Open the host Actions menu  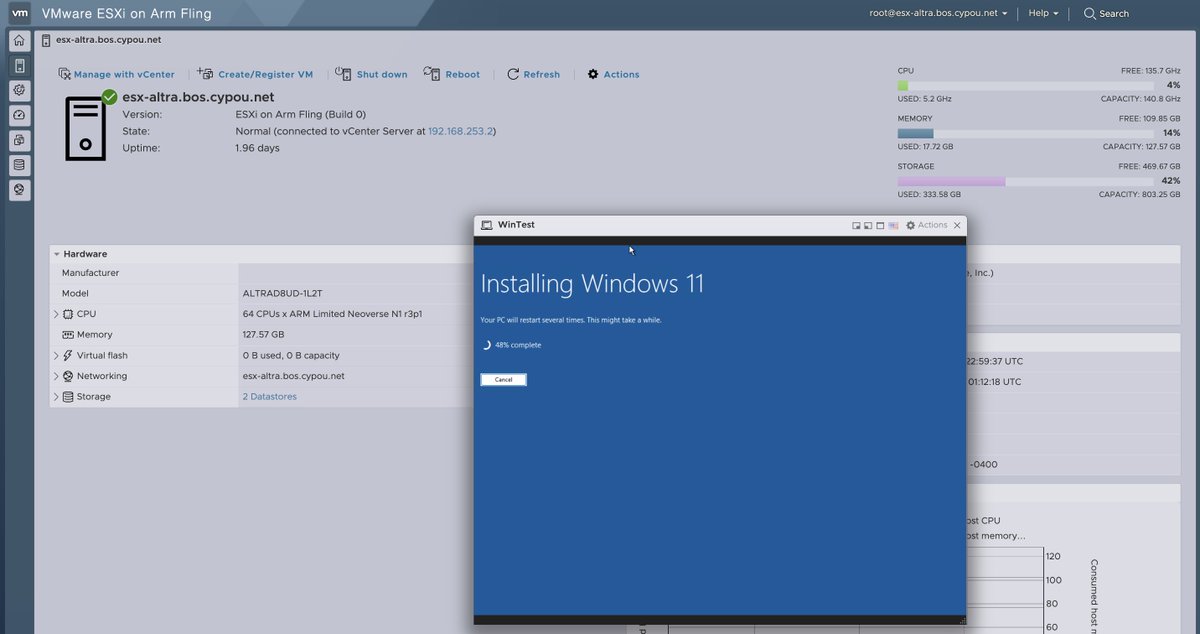coord(613,74)
